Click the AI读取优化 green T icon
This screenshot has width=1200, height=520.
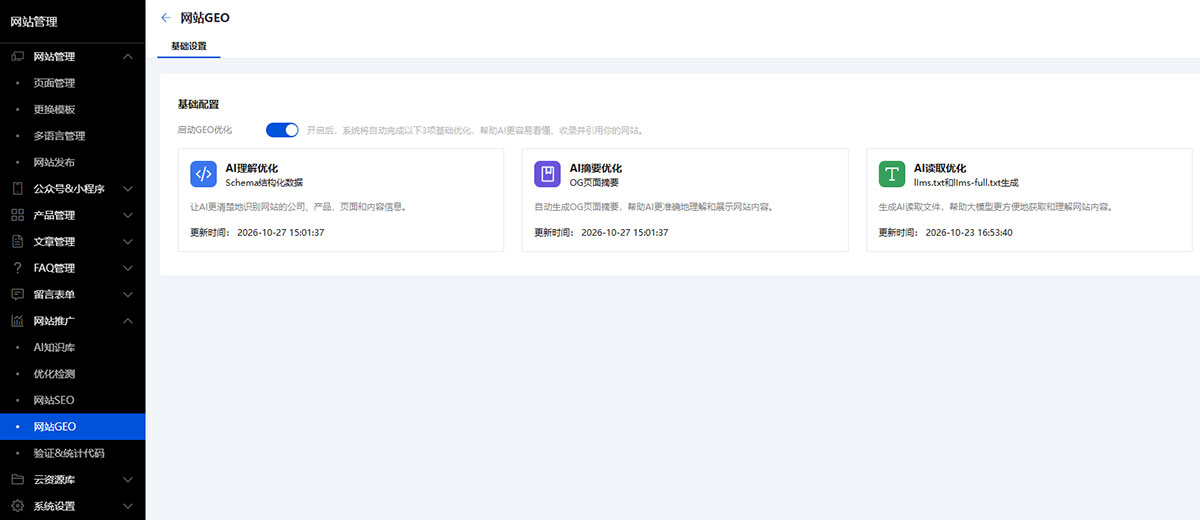click(x=892, y=174)
